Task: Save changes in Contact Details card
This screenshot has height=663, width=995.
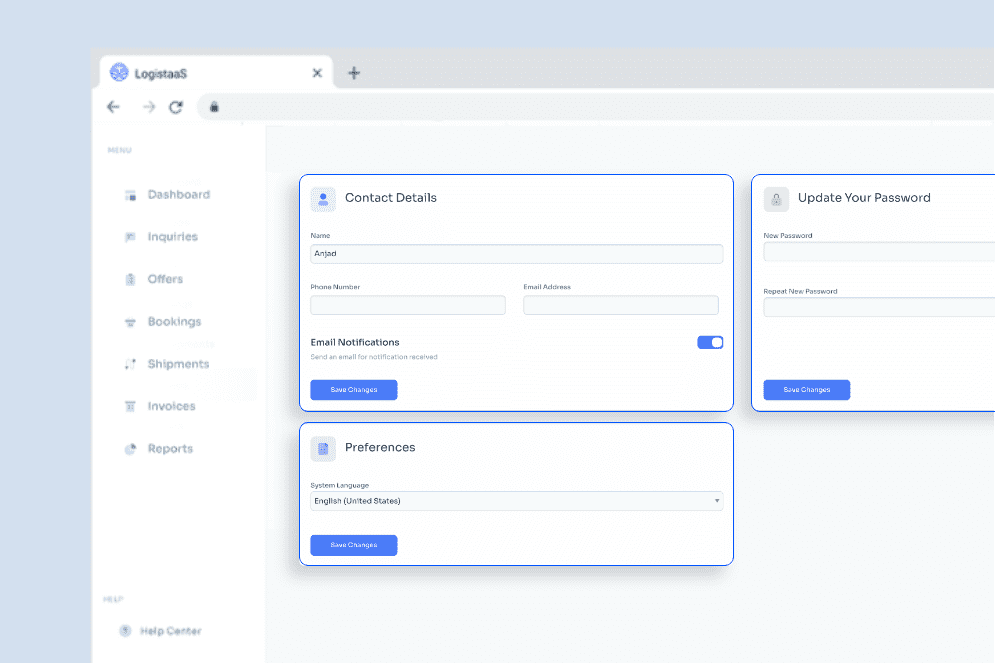Action: [x=353, y=390]
